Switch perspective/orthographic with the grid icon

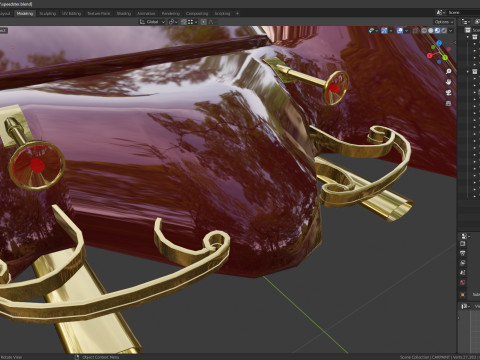(x=448, y=103)
